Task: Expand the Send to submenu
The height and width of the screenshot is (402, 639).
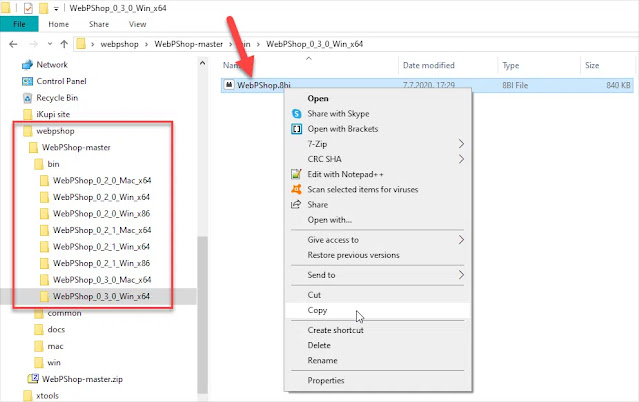Action: 461,275
